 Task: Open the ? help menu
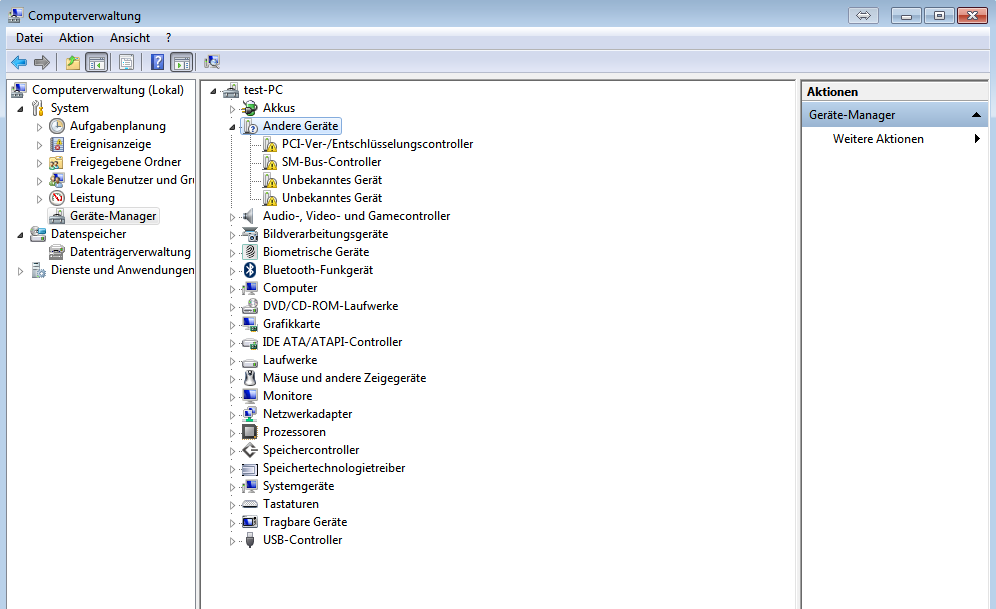[168, 38]
